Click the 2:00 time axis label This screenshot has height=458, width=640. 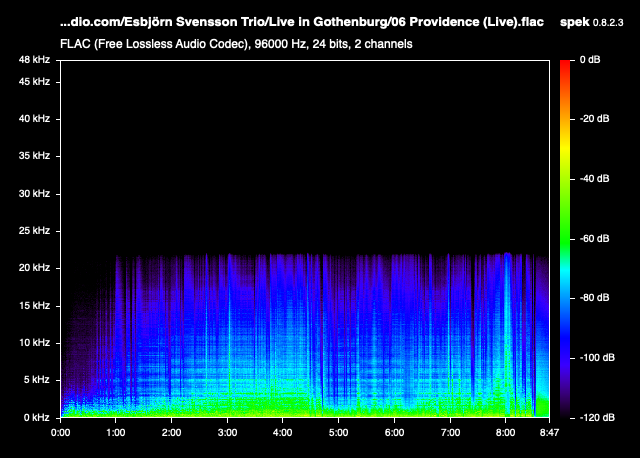click(171, 433)
